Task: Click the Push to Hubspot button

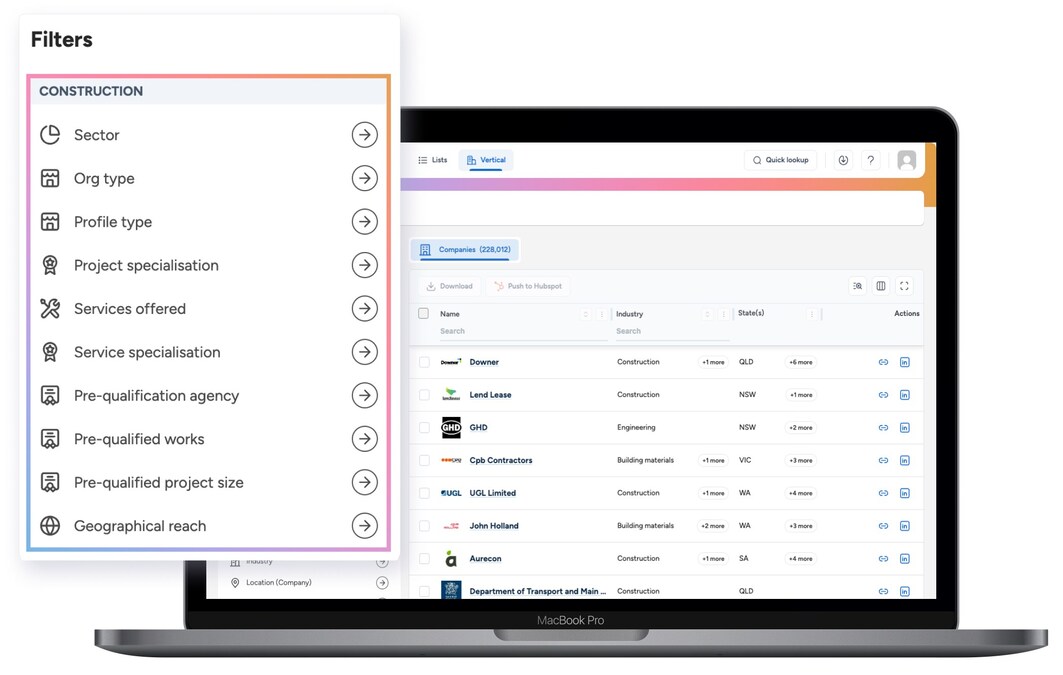Action: 528,286
